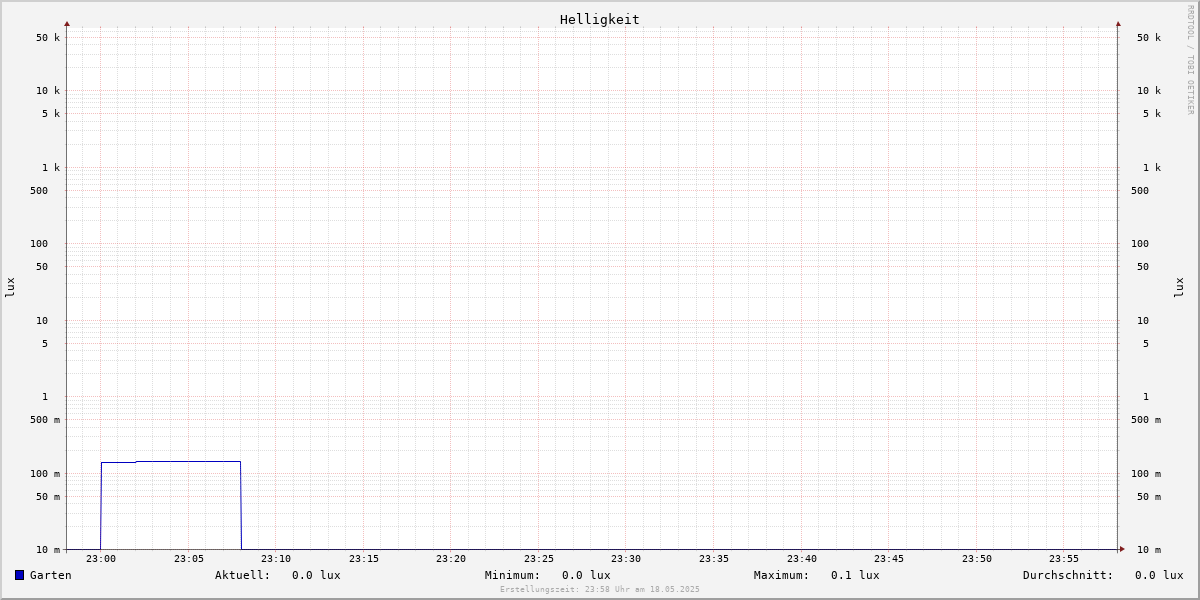Screen dimensions: 1200x600
Task: Click the Aktuell 0.0 lux value
Action: [316, 575]
